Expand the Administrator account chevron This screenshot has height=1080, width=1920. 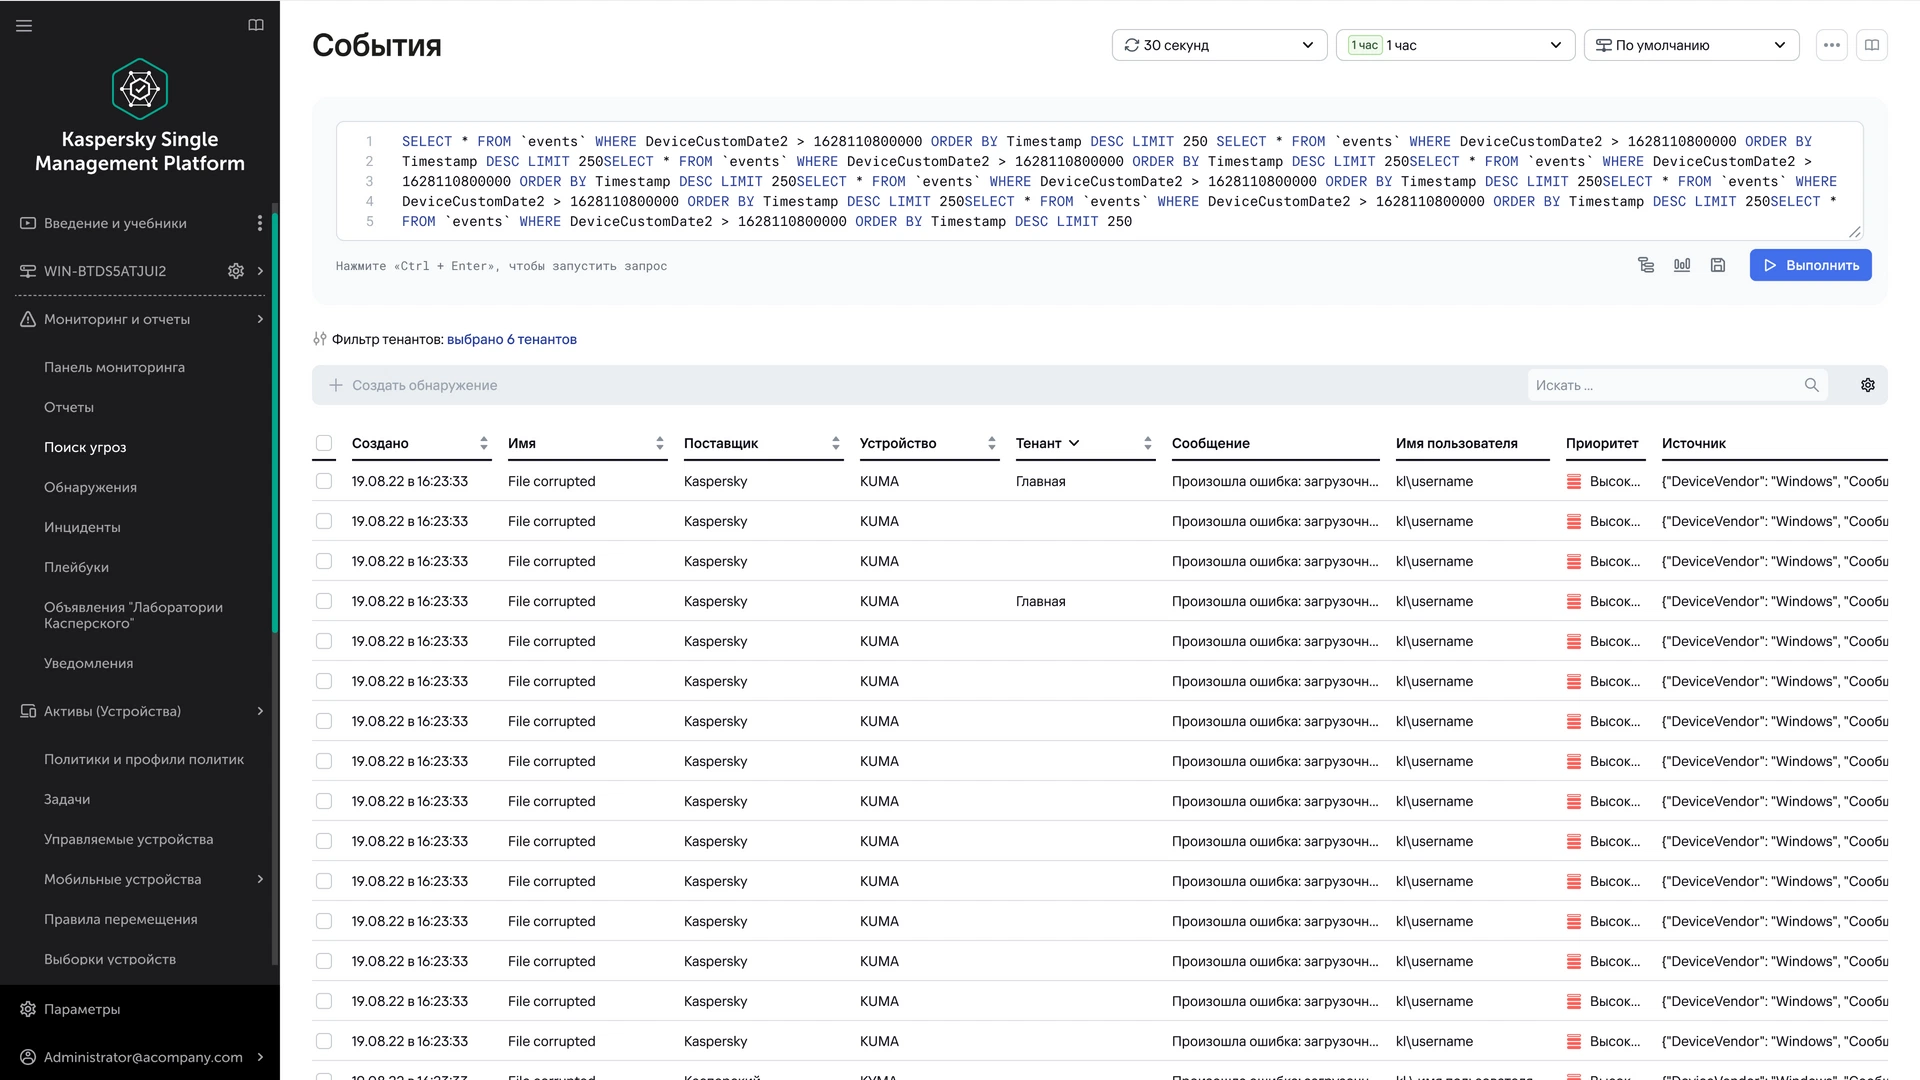260,1057
